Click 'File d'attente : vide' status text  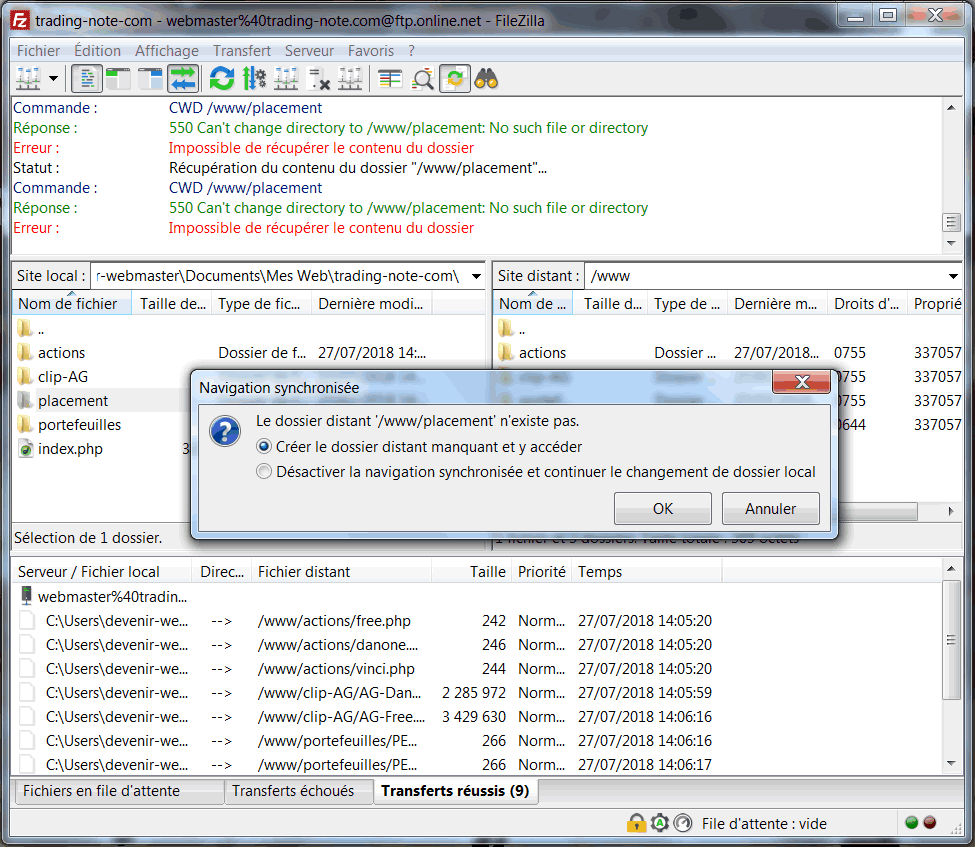pyautogui.click(x=764, y=823)
